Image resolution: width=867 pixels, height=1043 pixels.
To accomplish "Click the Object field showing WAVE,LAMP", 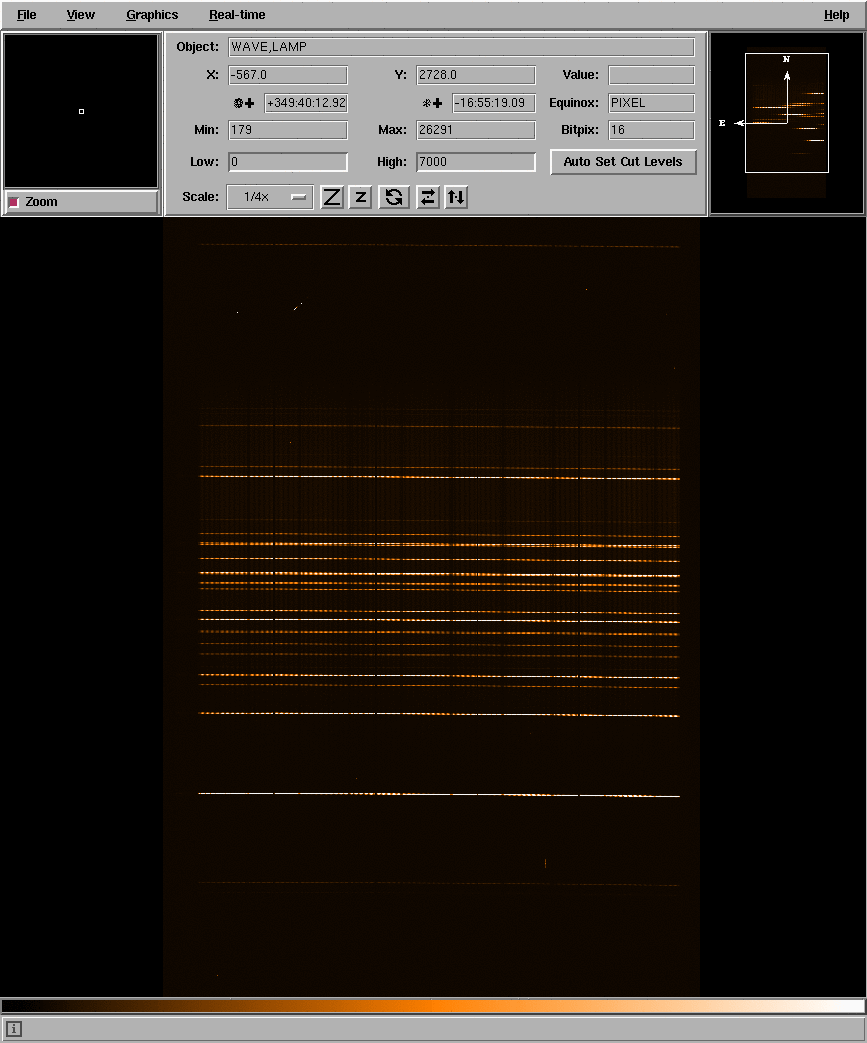I will (461, 47).
